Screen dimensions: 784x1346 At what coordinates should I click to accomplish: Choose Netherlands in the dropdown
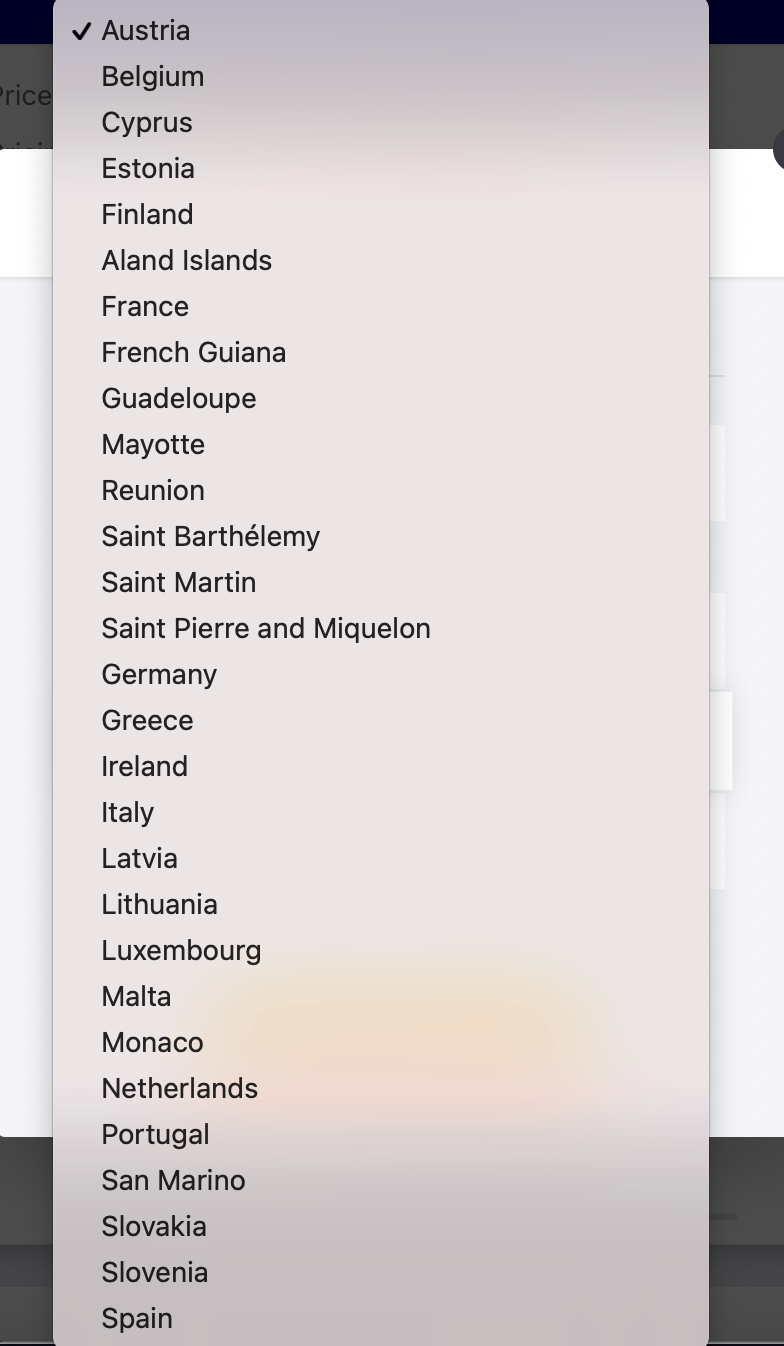180,1089
